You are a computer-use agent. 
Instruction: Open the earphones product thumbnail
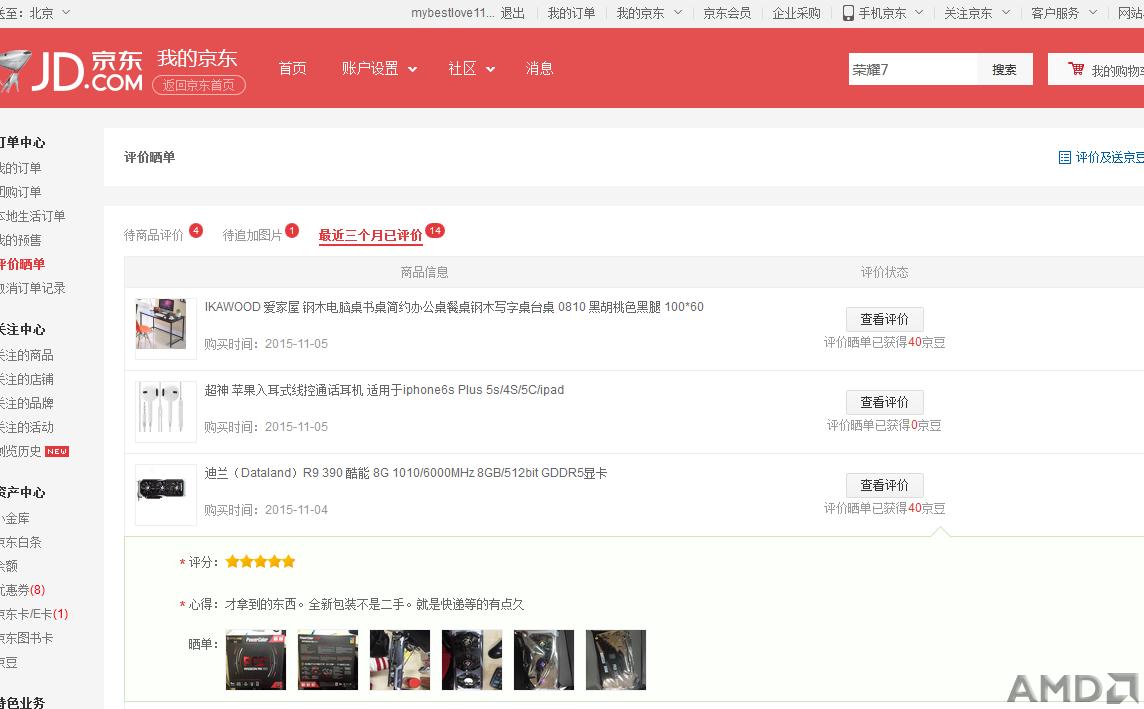166,412
